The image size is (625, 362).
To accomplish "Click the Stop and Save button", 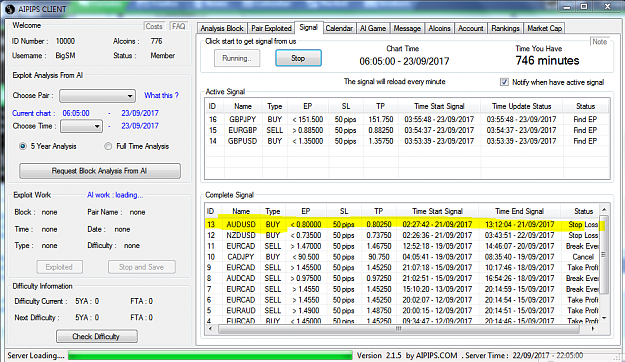I will 142,267.
